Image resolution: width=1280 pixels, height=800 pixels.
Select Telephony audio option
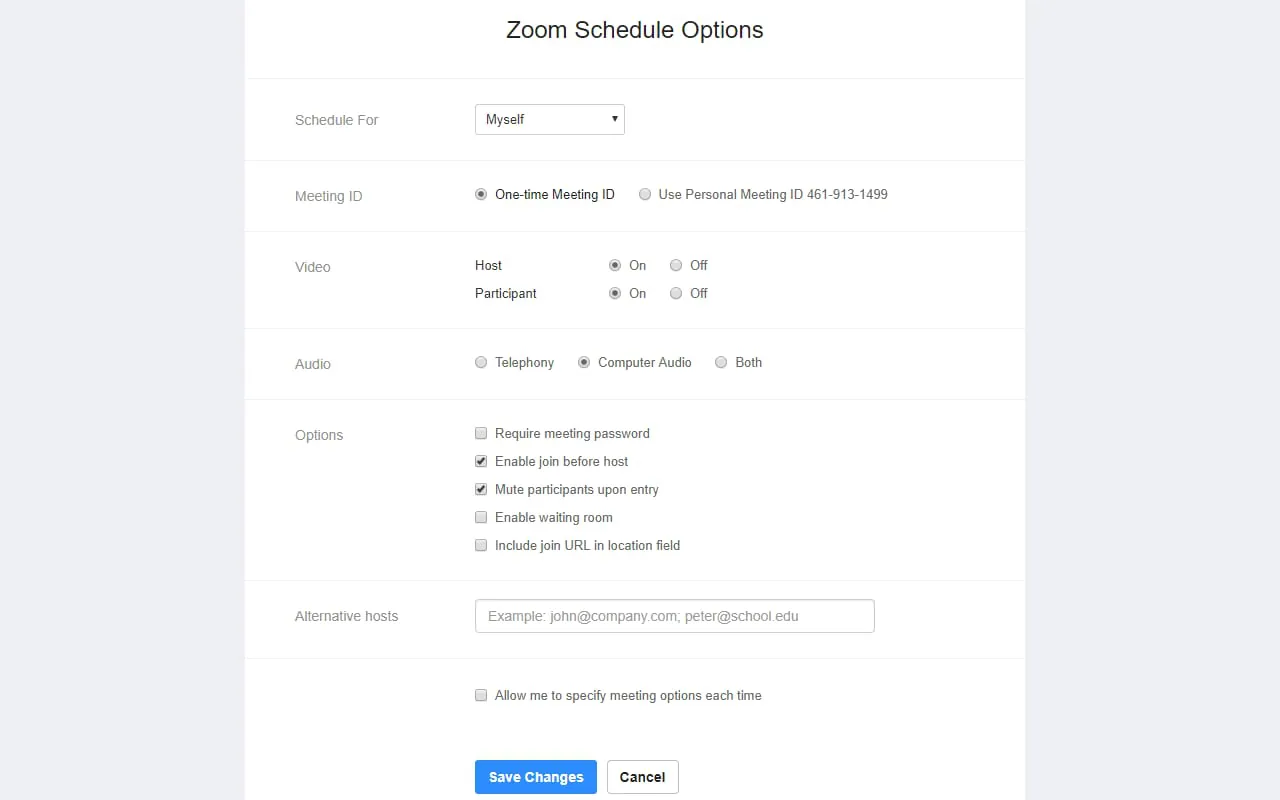[x=481, y=362]
